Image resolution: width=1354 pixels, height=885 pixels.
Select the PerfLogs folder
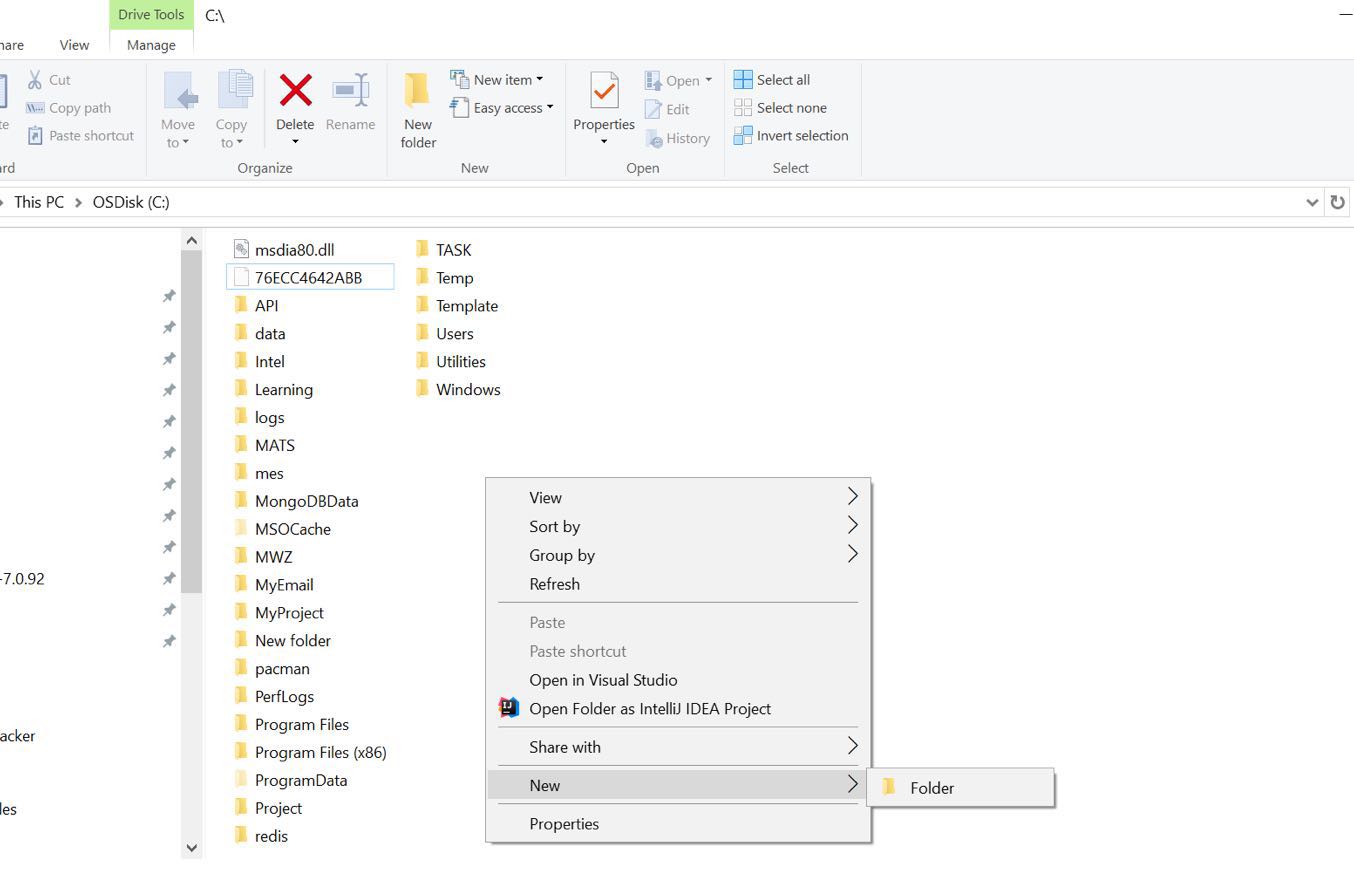pos(273,696)
